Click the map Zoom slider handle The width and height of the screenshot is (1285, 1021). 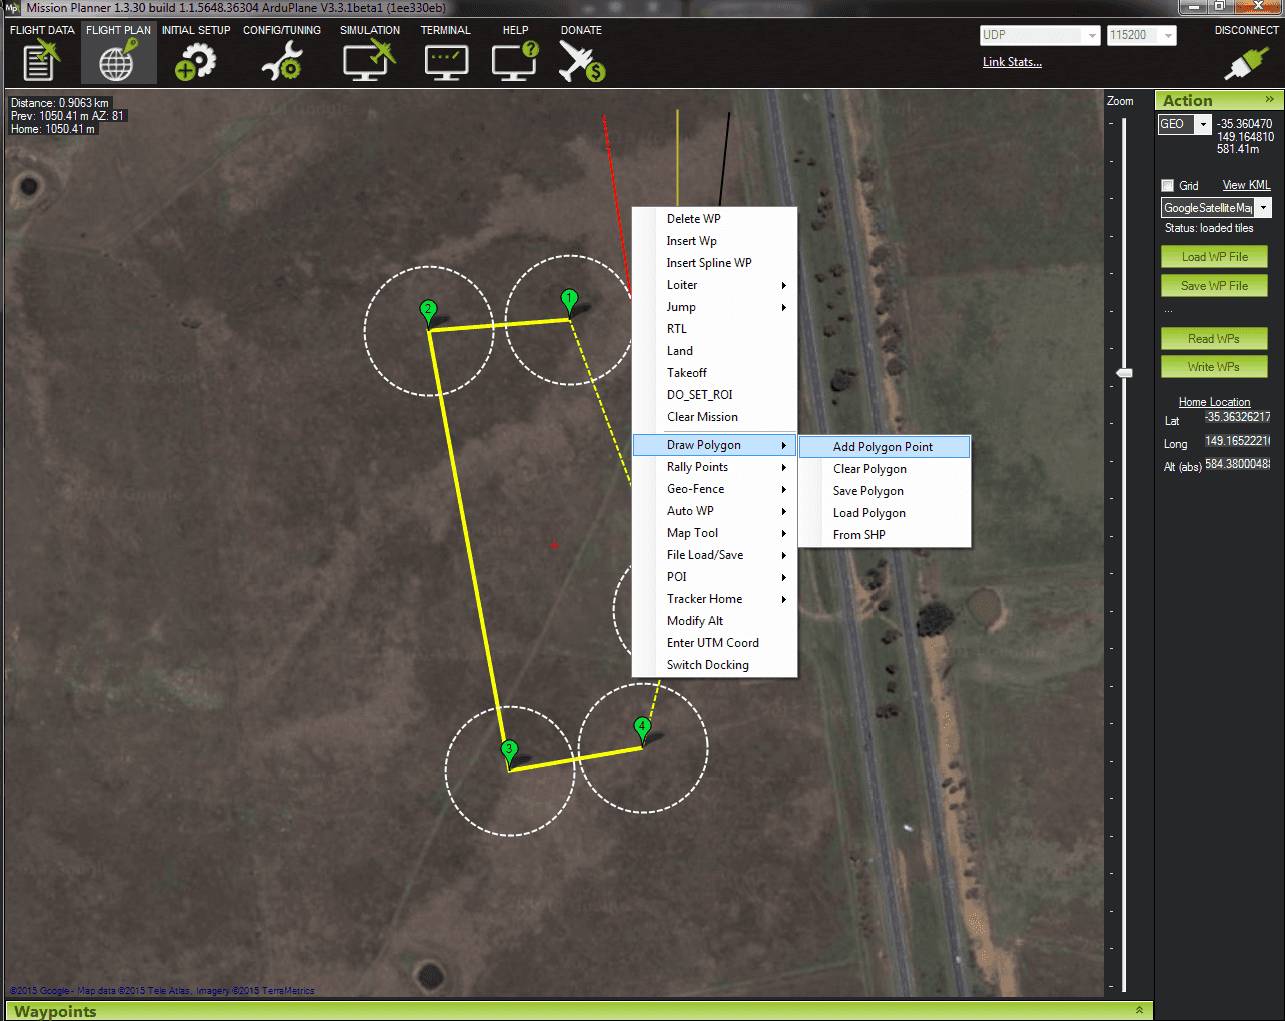1125,373
